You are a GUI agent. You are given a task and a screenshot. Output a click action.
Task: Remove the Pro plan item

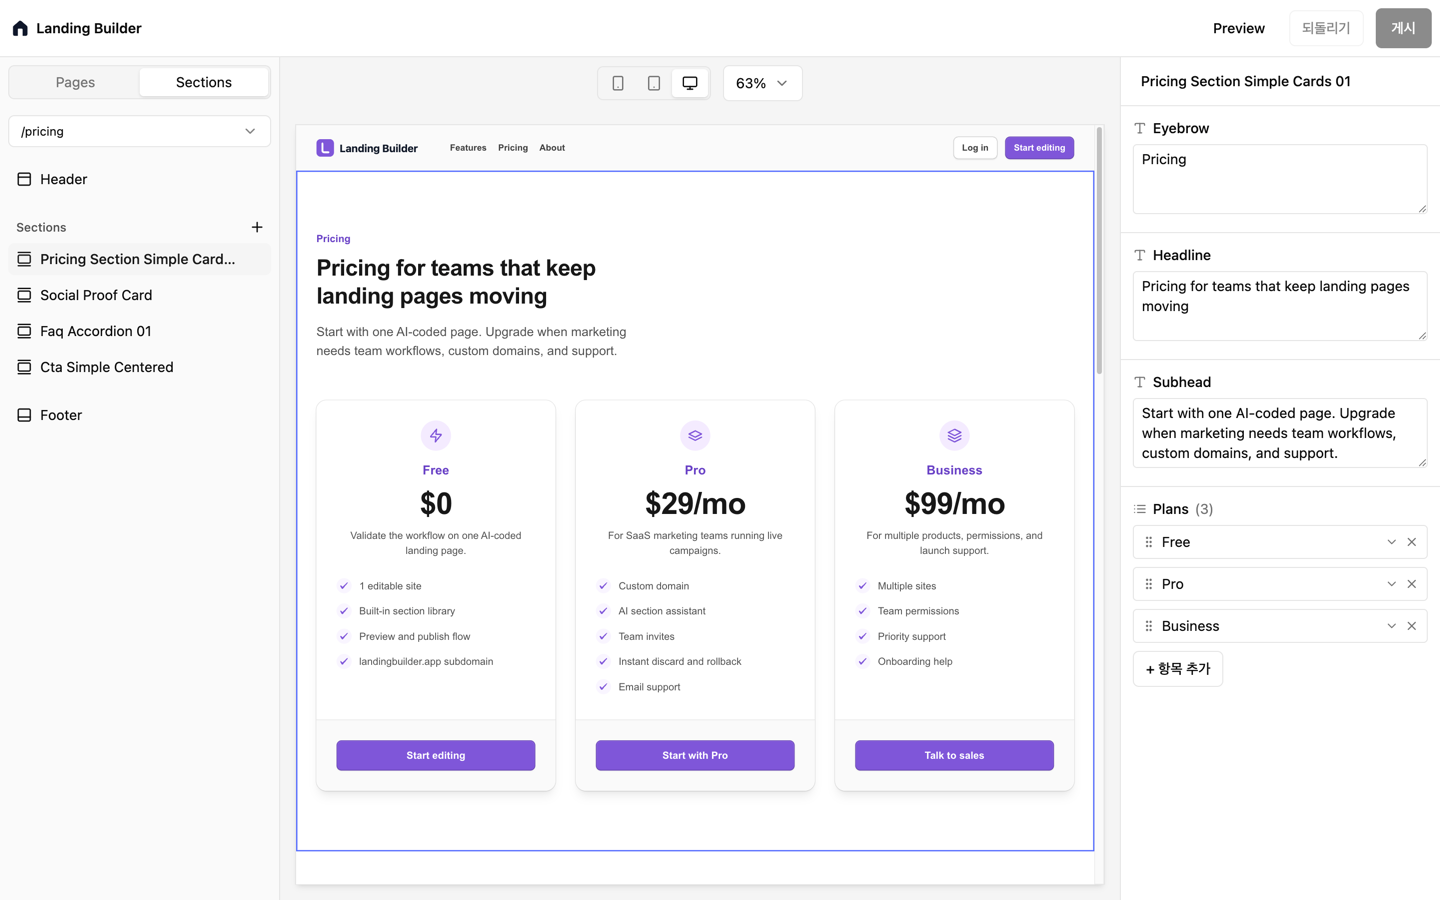click(x=1412, y=584)
